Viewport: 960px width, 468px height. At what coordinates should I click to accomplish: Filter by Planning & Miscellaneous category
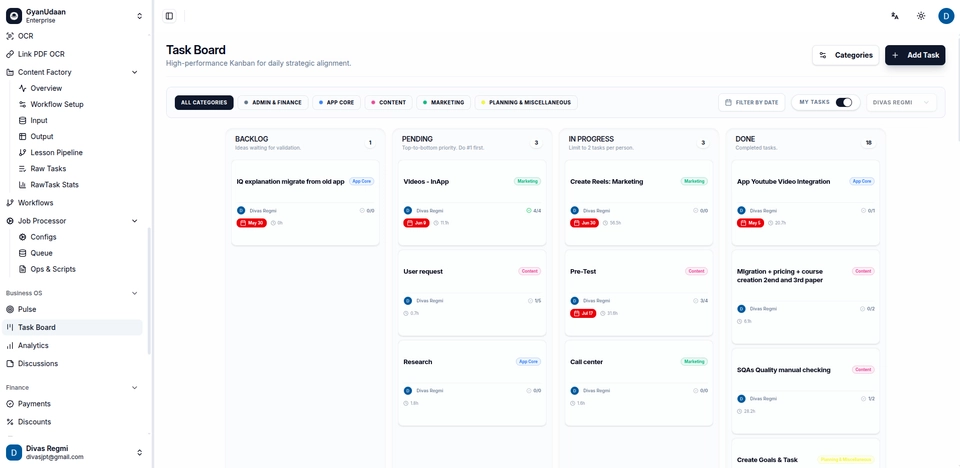(526, 102)
